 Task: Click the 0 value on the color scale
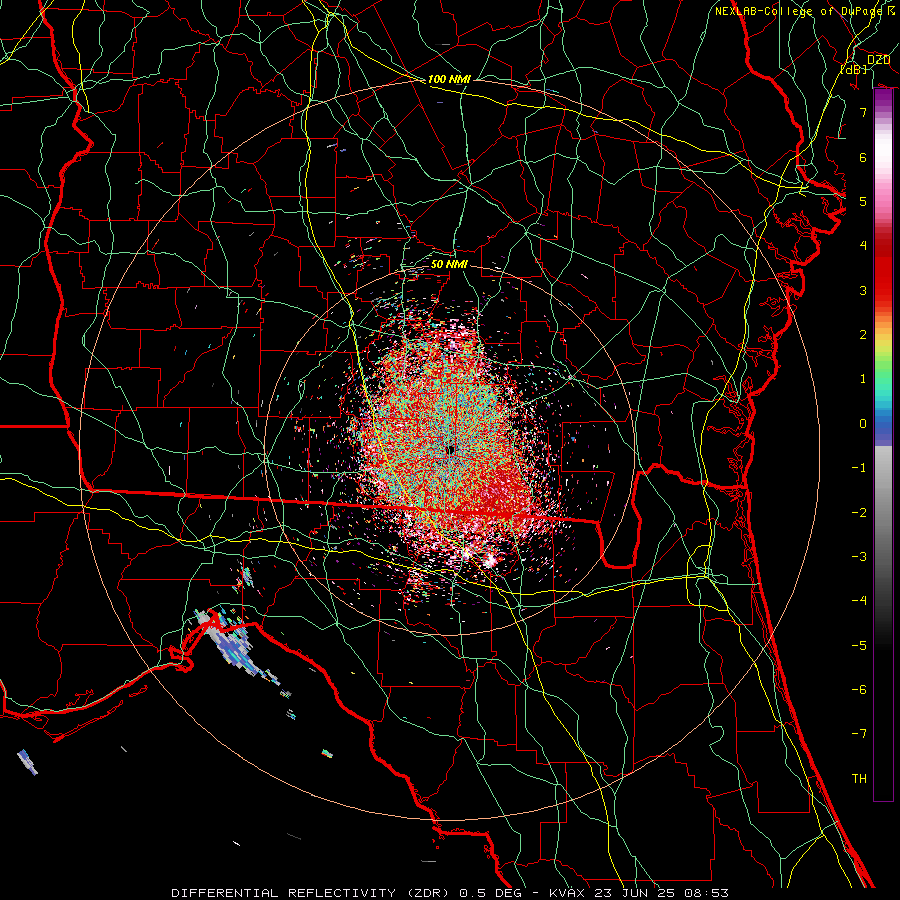tap(863, 424)
